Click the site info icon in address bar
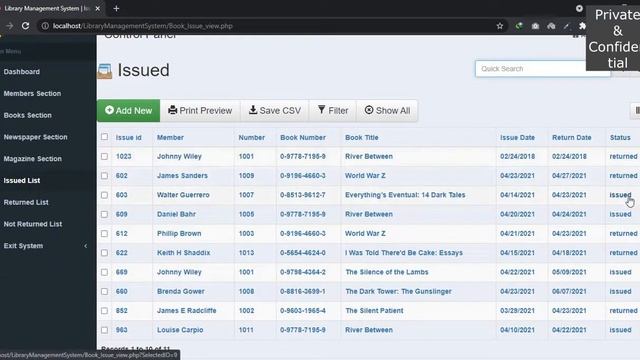The image size is (640, 360). tap(45, 26)
